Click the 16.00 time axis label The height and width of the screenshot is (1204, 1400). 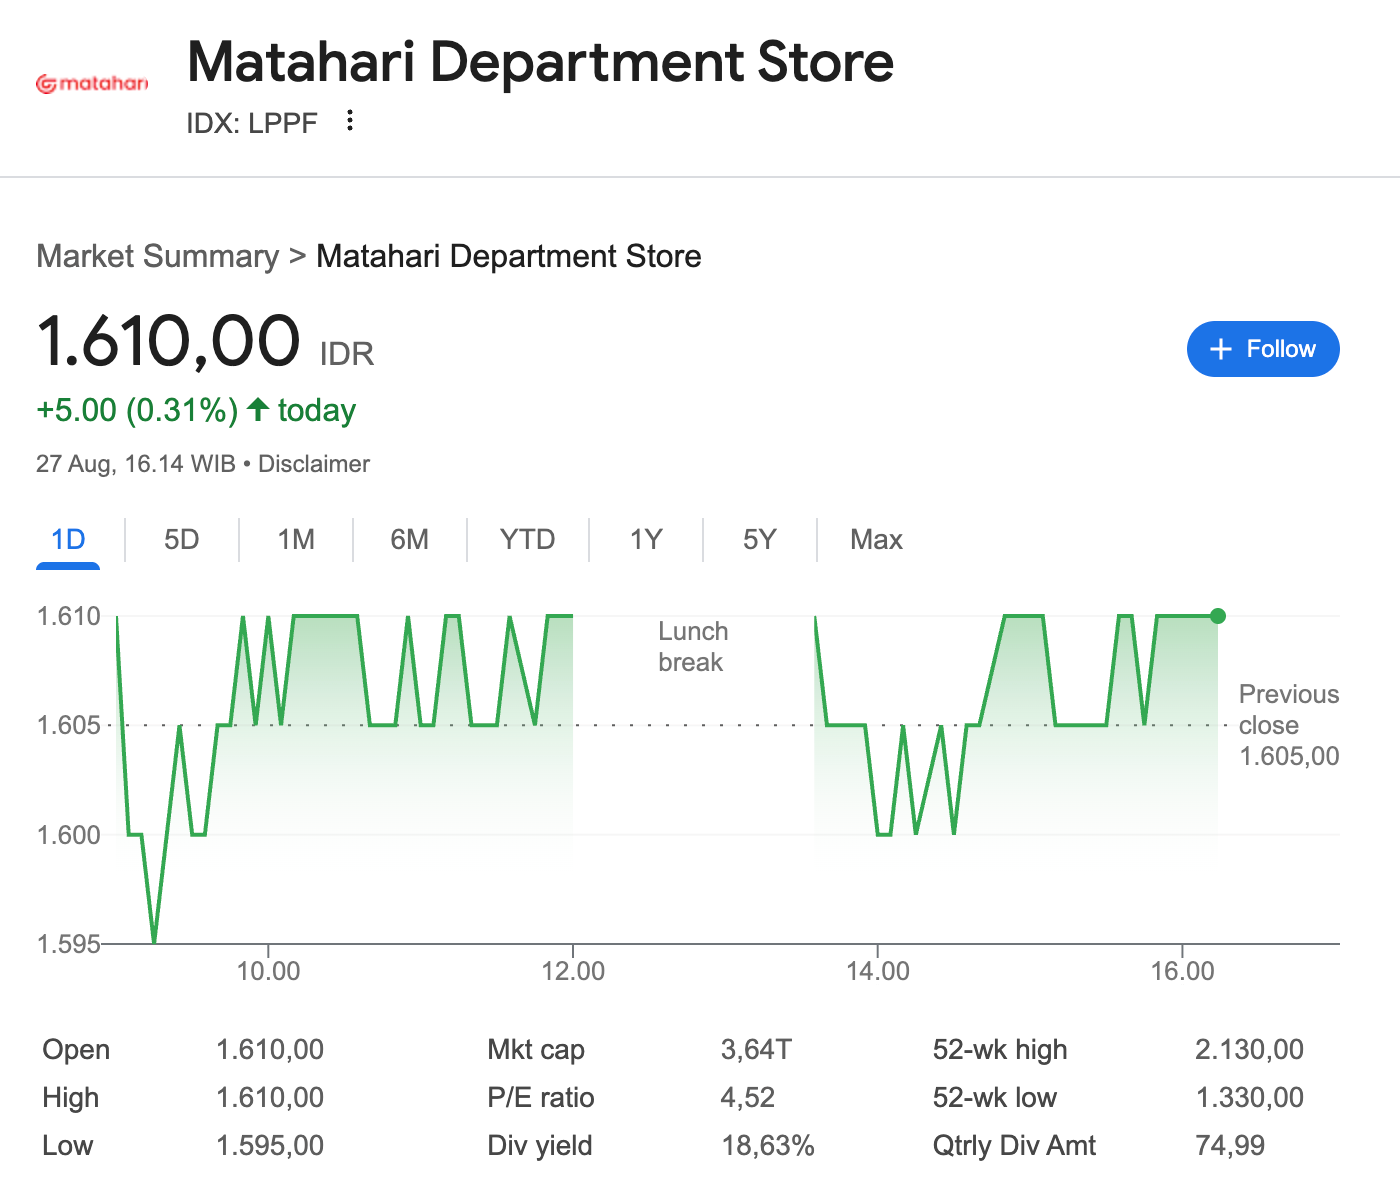(1182, 971)
